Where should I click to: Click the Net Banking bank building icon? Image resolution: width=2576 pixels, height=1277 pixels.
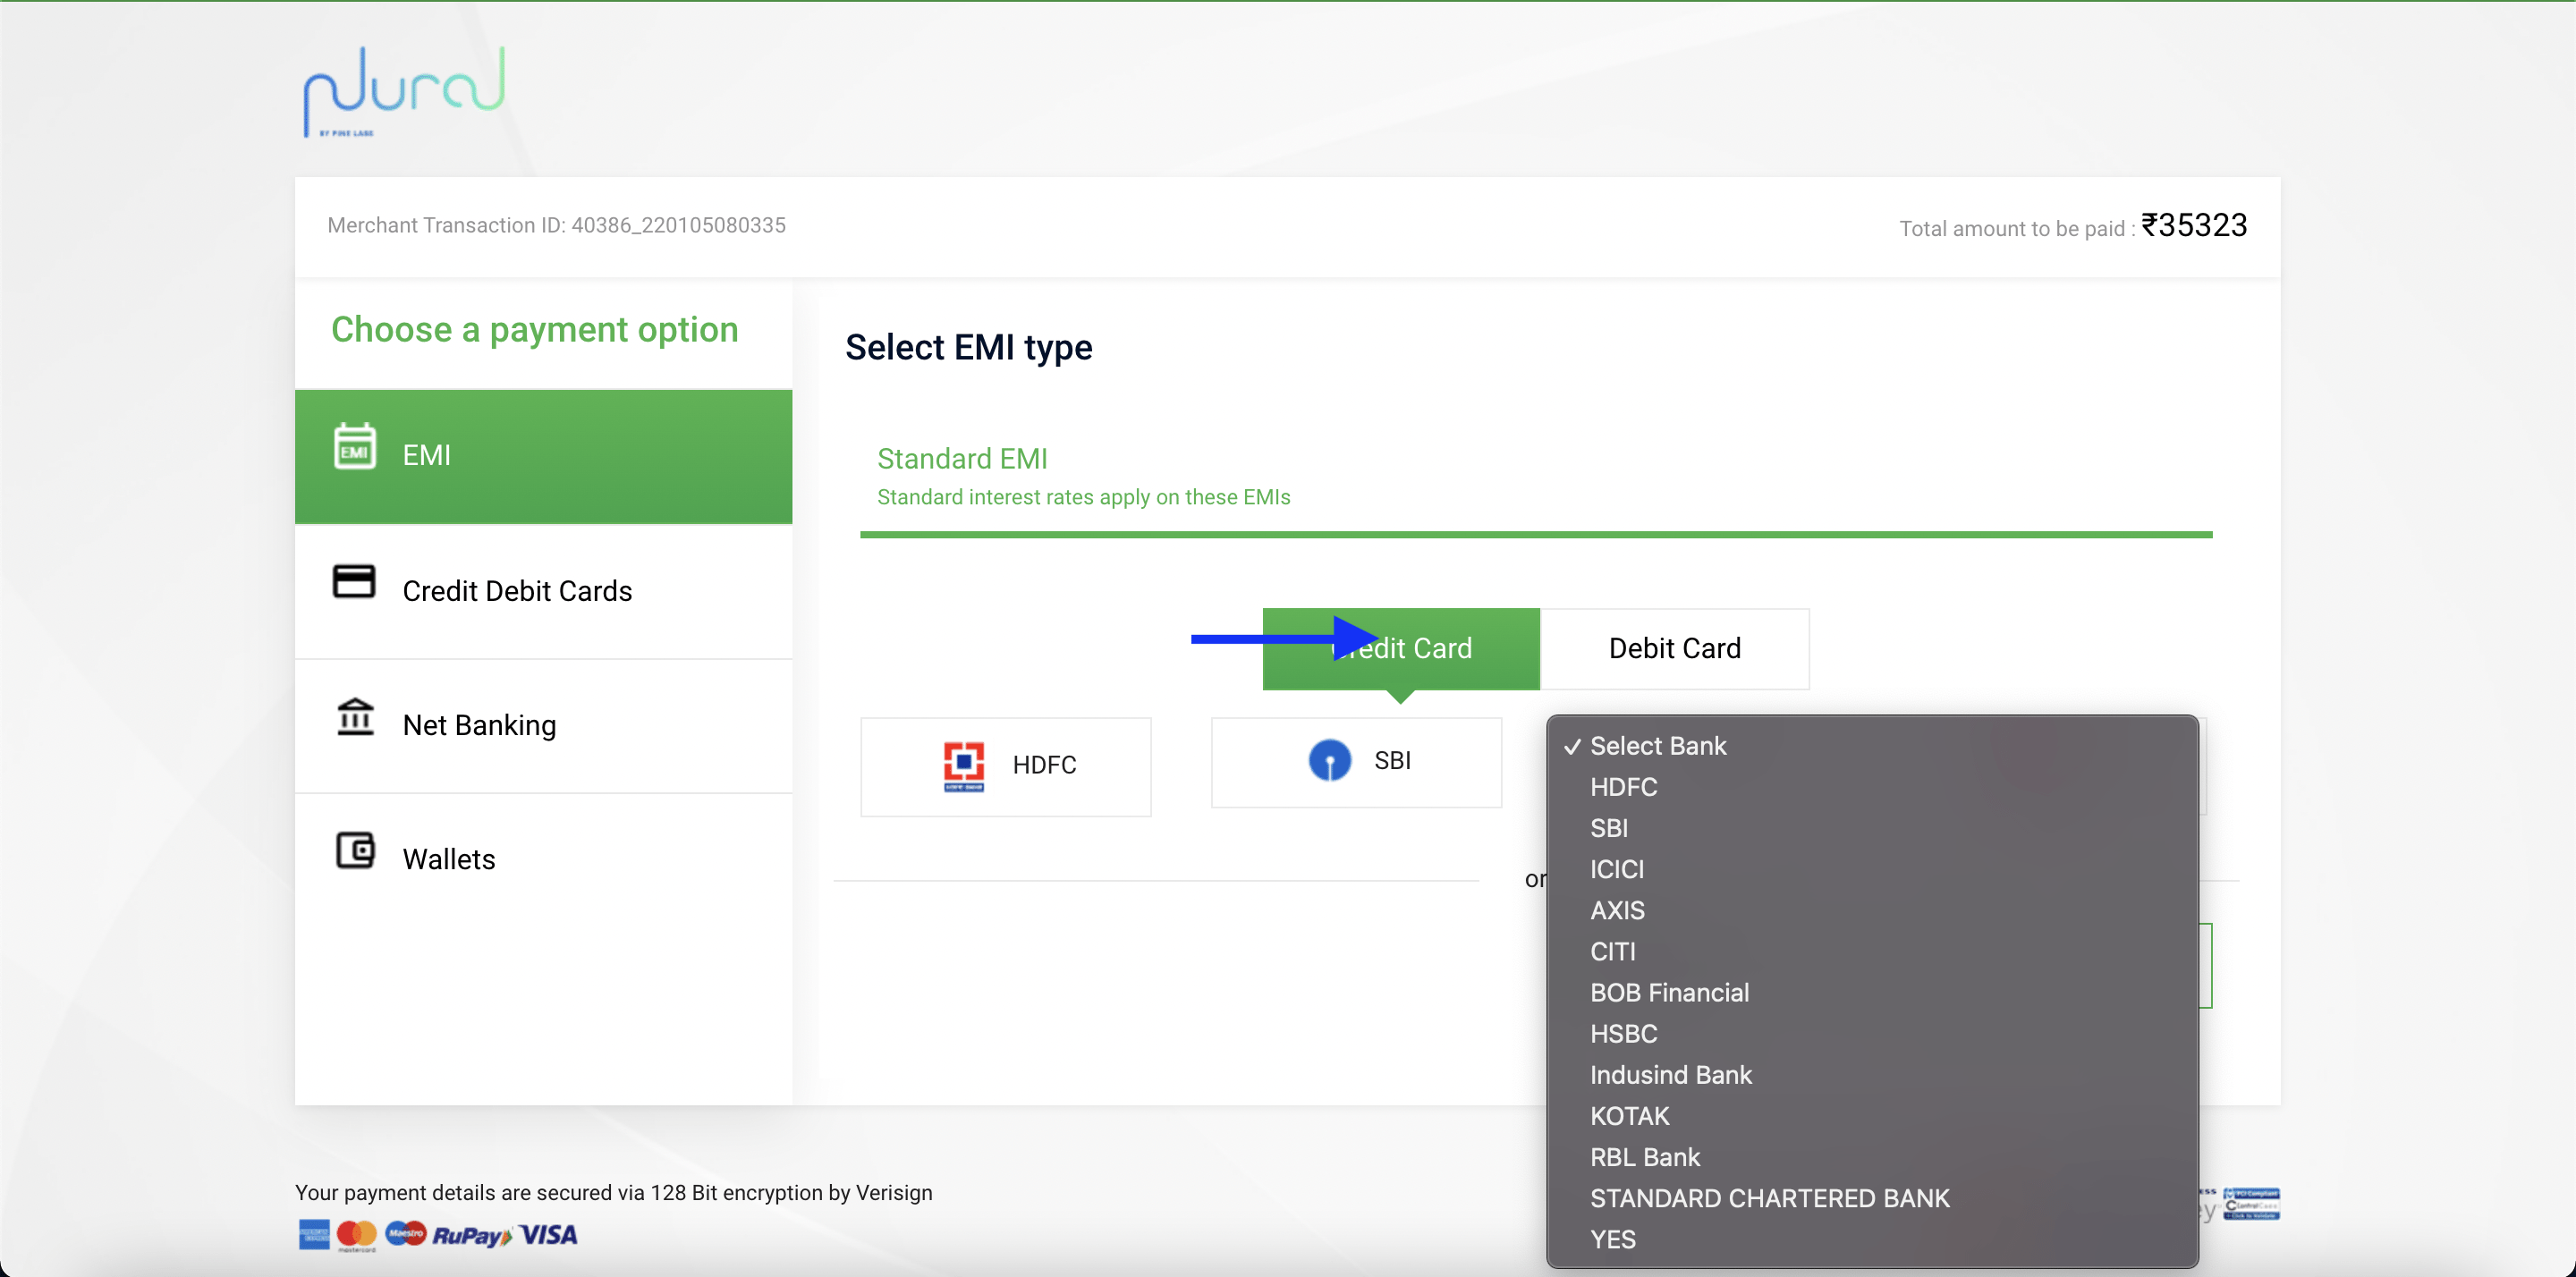(354, 717)
